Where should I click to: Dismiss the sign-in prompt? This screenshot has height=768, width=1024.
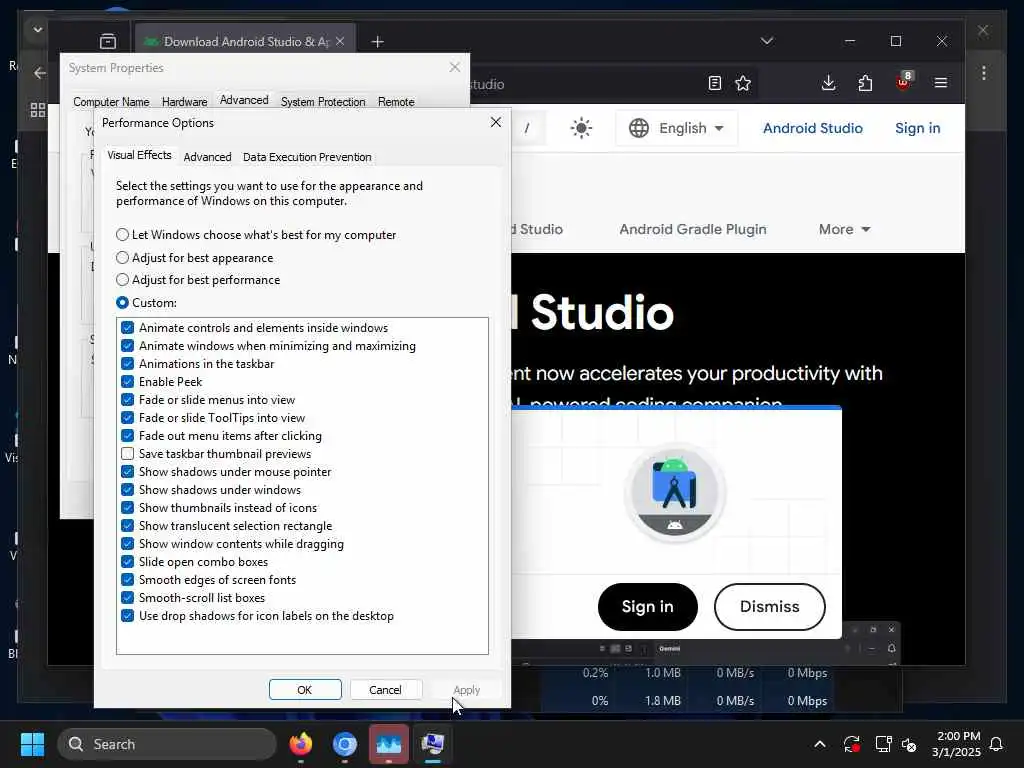coord(769,607)
